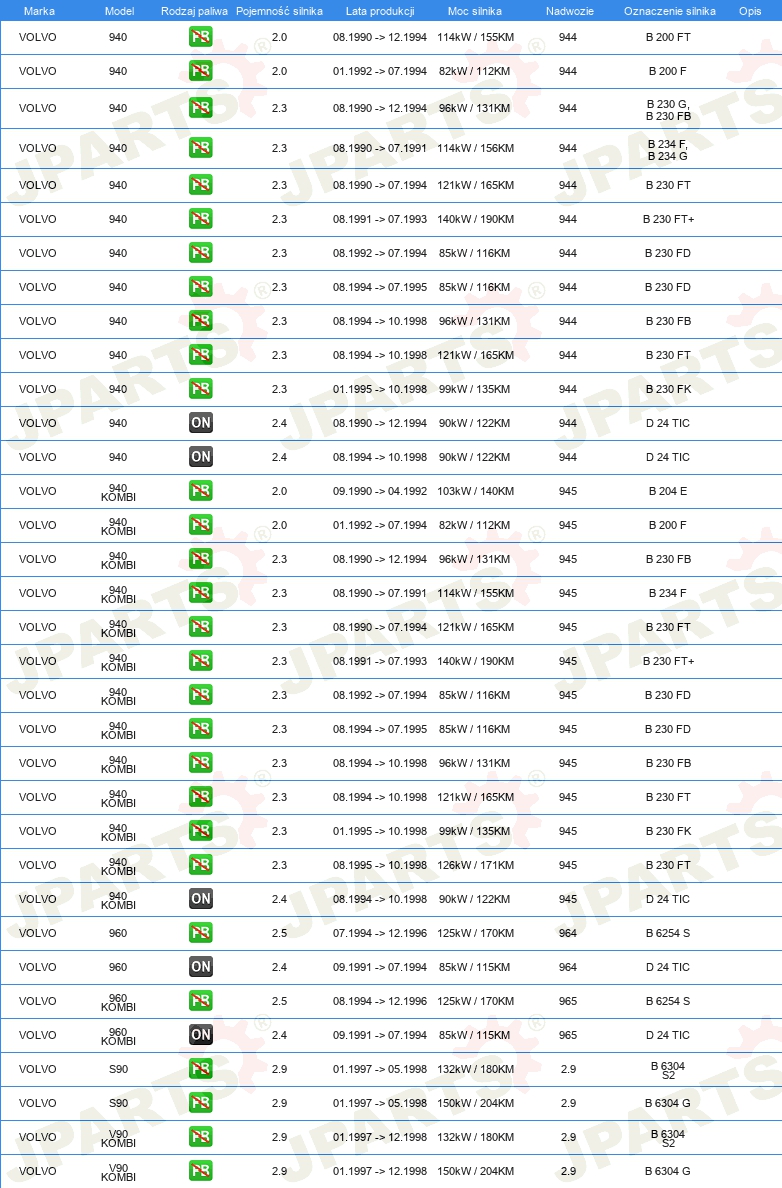
Task: Click petrol icon in B 230 G, B 230 FB row
Action: click(201, 108)
